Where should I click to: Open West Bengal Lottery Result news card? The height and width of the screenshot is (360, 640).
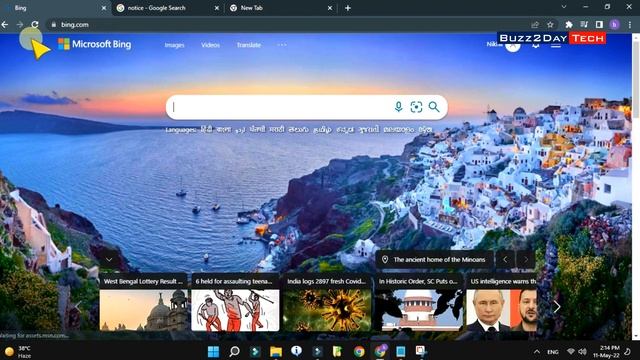[144, 302]
